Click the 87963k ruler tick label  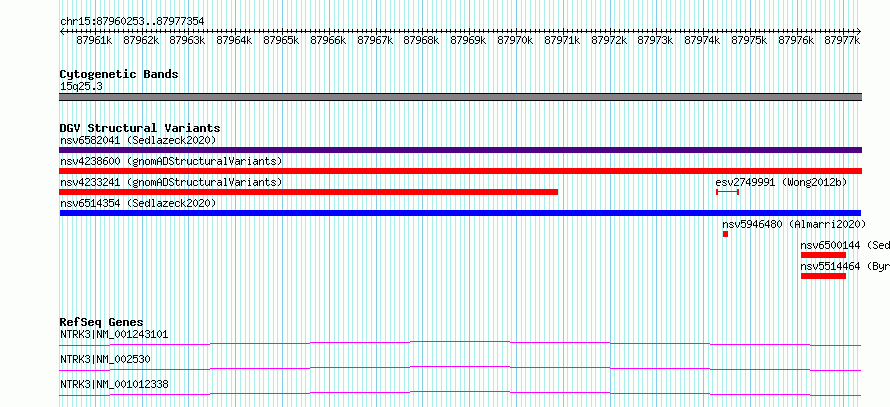pos(187,40)
